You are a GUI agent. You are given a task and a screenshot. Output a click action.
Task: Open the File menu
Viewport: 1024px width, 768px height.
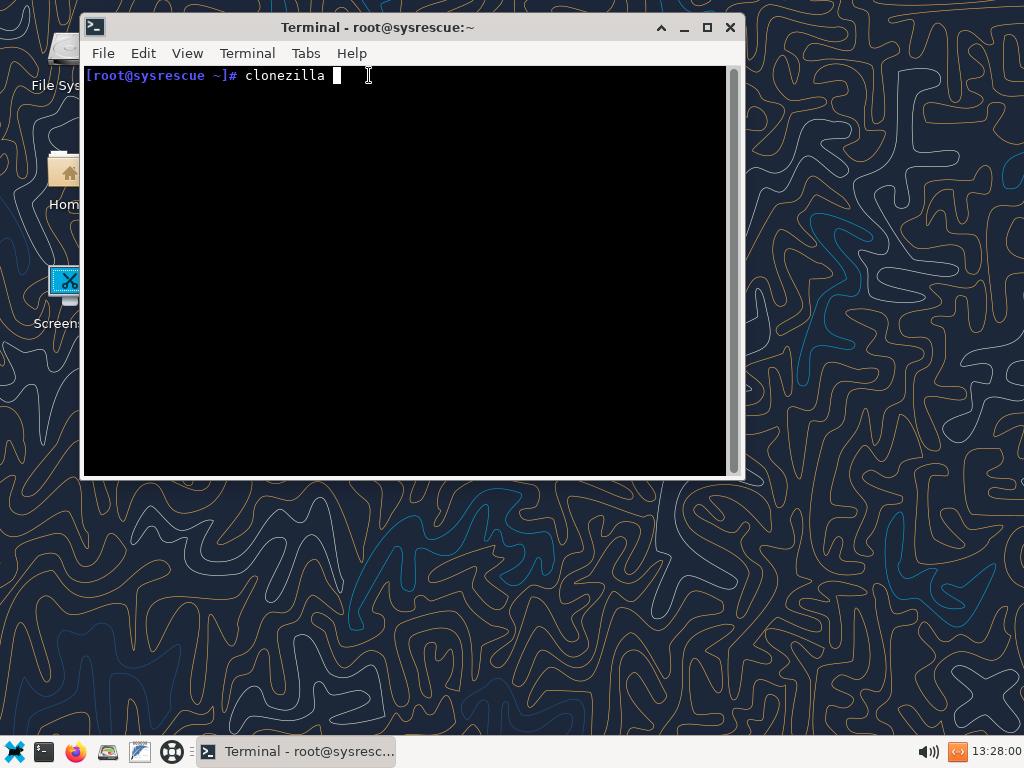pos(103,53)
